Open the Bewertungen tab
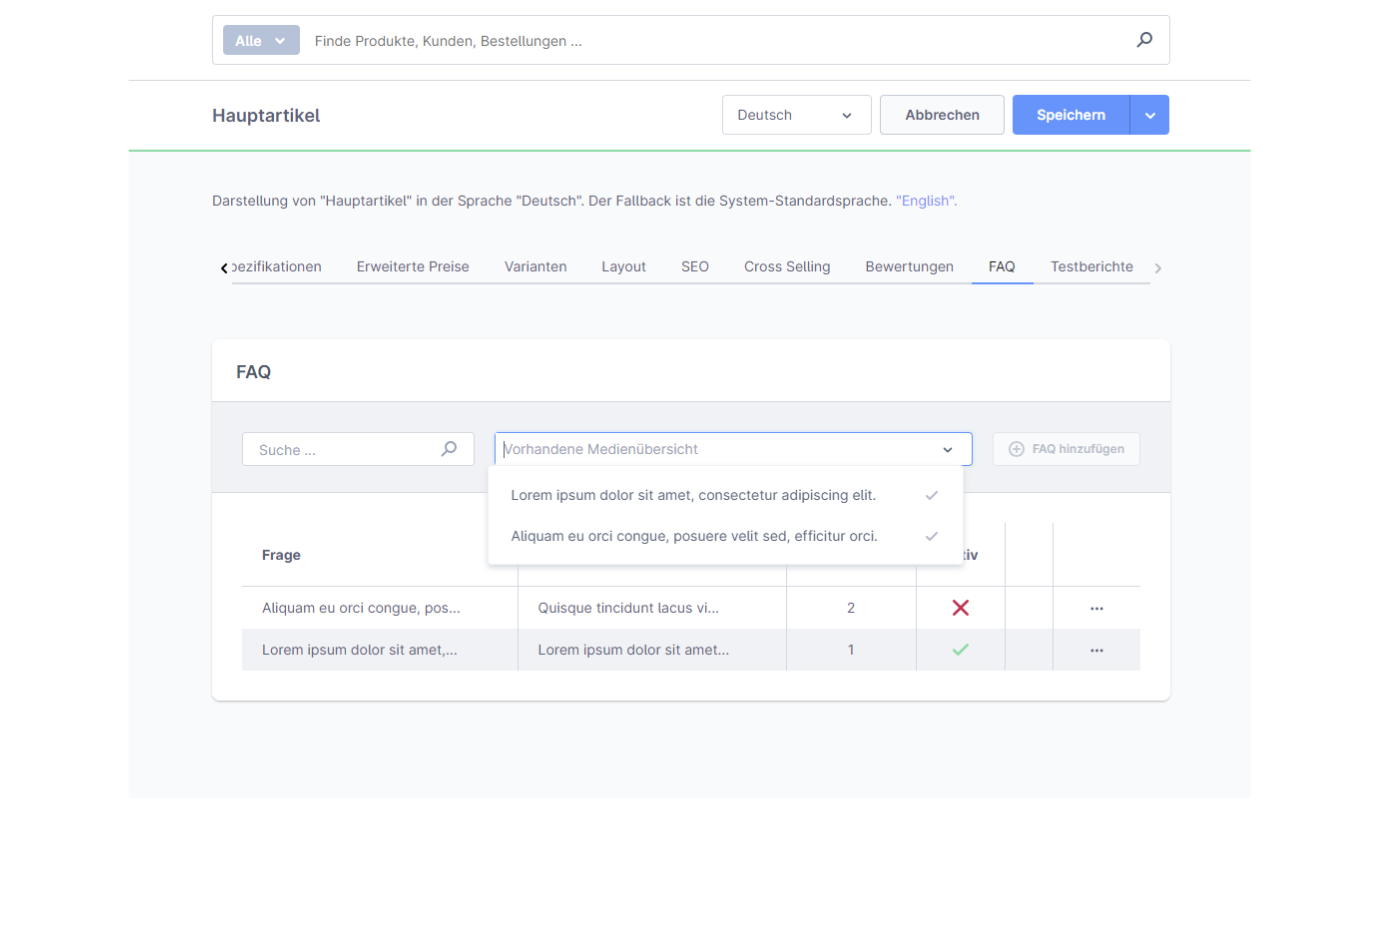 [909, 267]
